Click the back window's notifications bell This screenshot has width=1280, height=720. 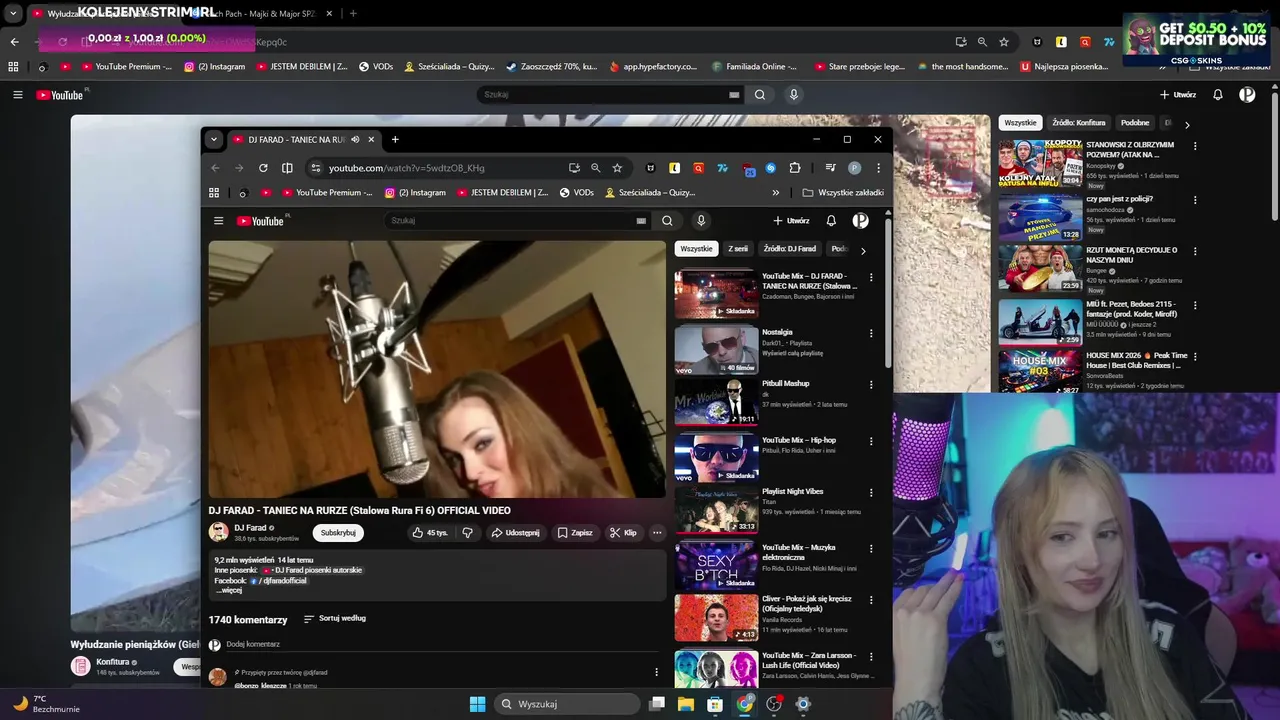point(1218,95)
